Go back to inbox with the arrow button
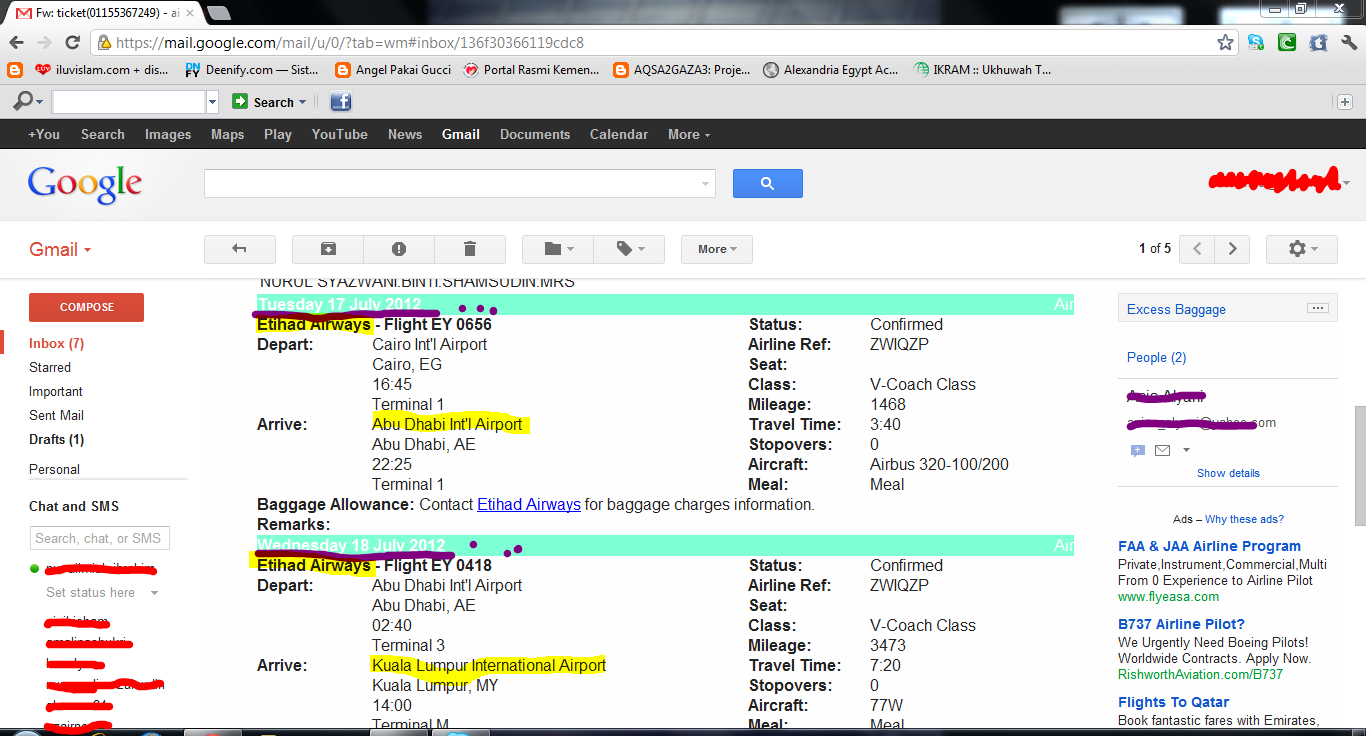Image resolution: width=1366 pixels, height=736 pixels. pos(239,249)
